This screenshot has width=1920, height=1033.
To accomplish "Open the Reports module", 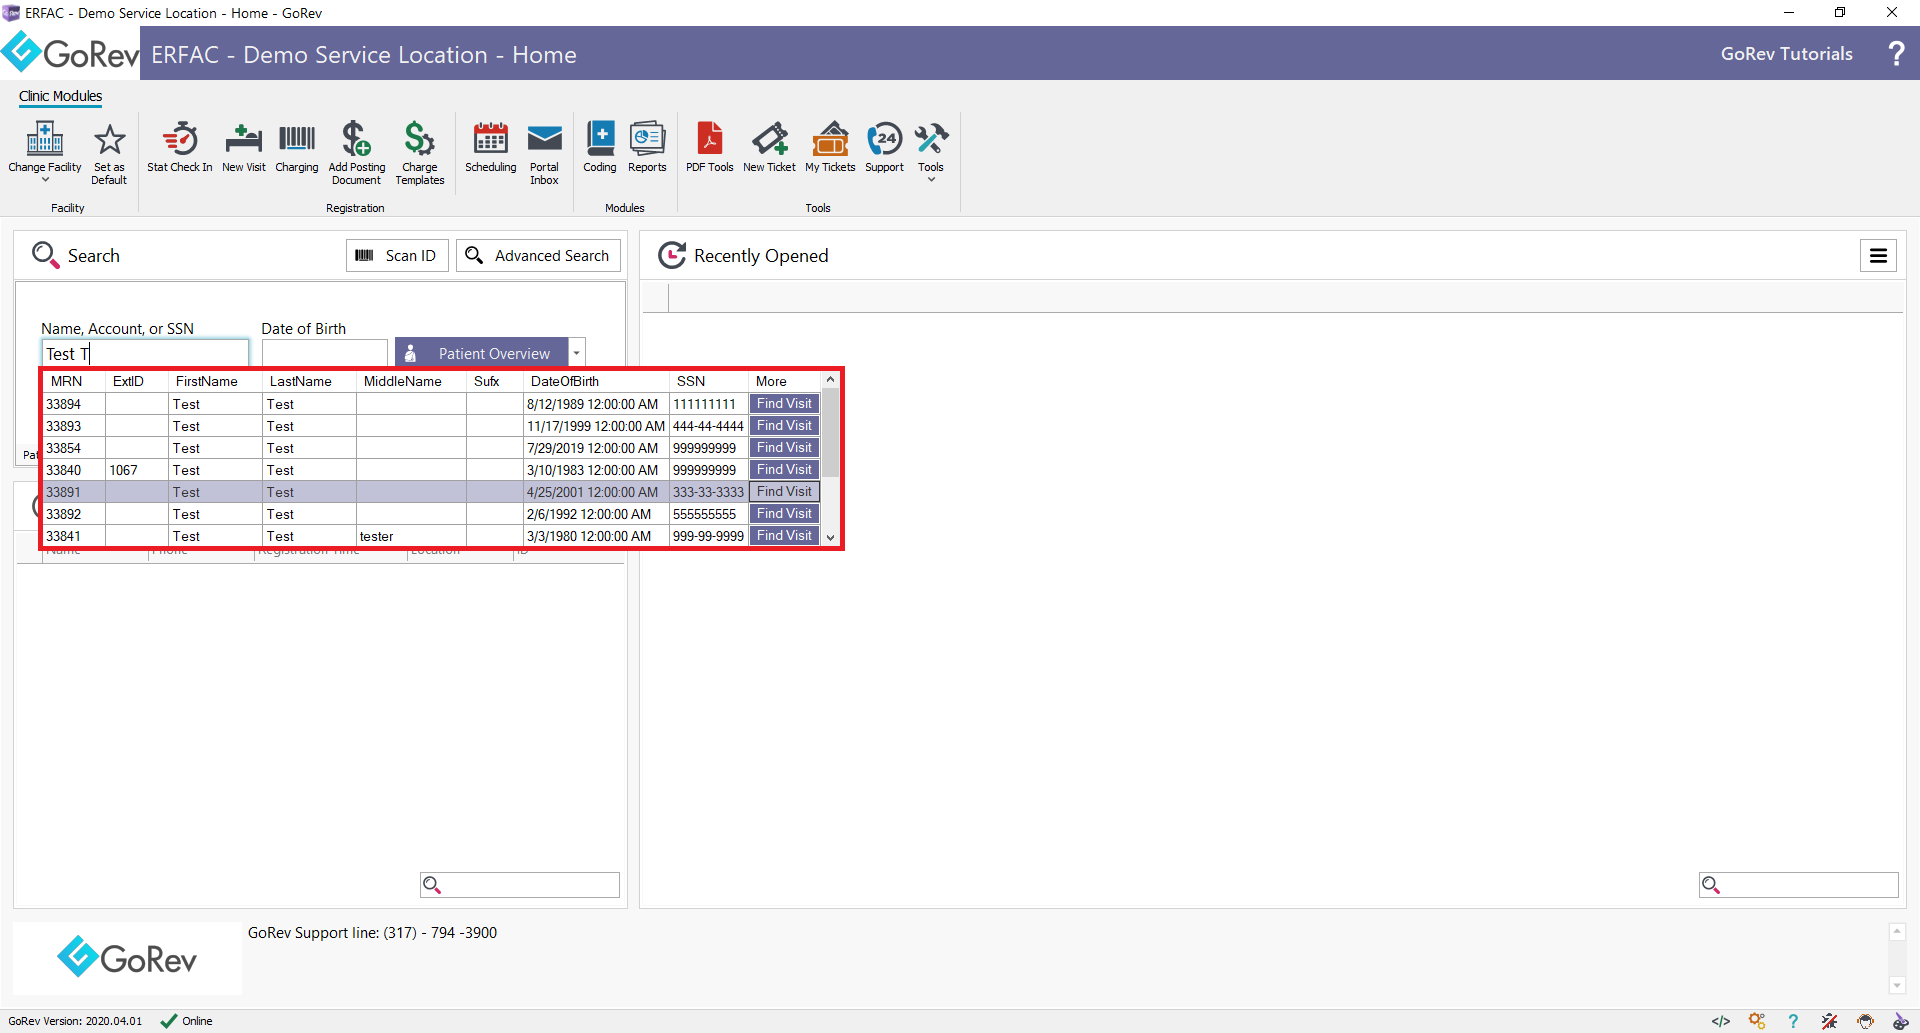I will point(648,147).
